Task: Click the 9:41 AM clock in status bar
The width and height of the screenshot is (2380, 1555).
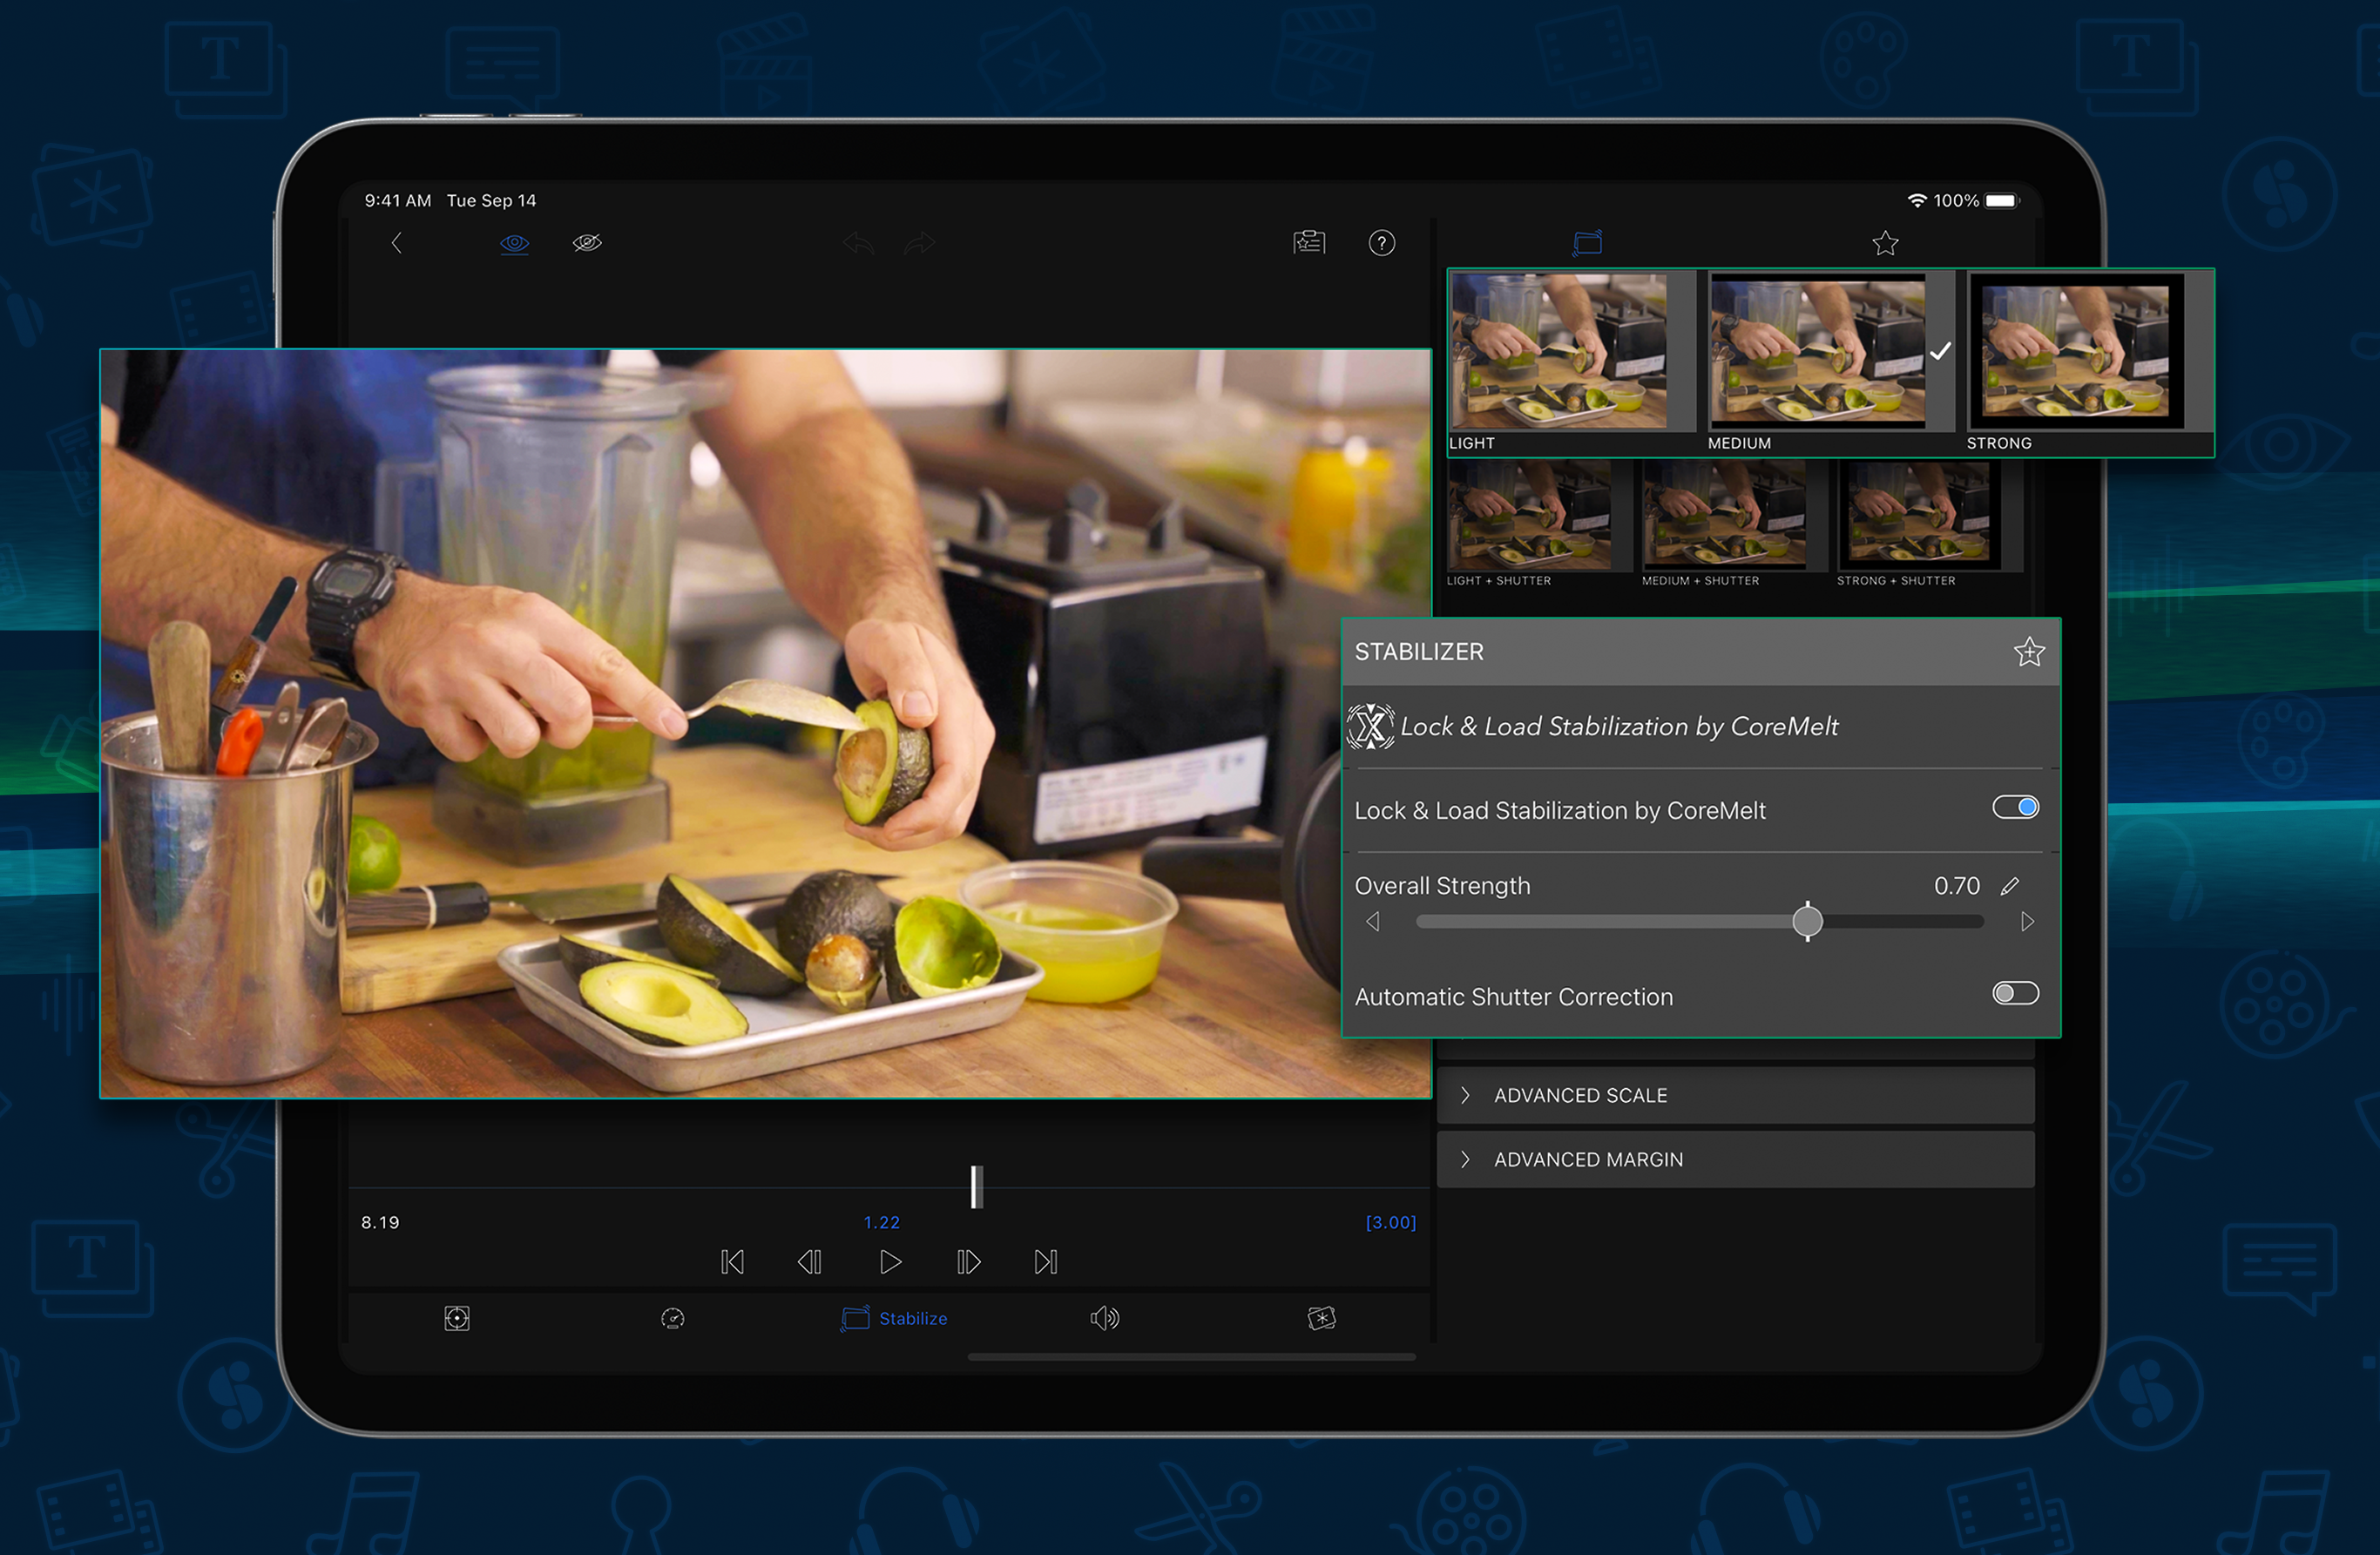Action: point(398,200)
